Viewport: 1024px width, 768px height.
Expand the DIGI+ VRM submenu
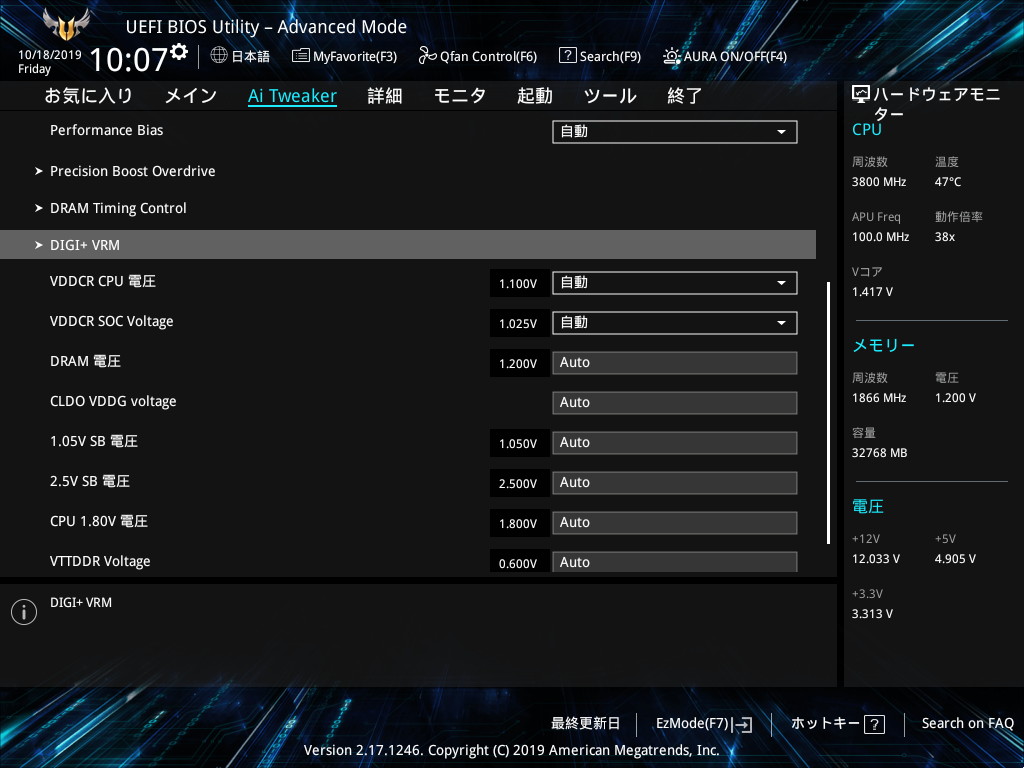point(408,245)
